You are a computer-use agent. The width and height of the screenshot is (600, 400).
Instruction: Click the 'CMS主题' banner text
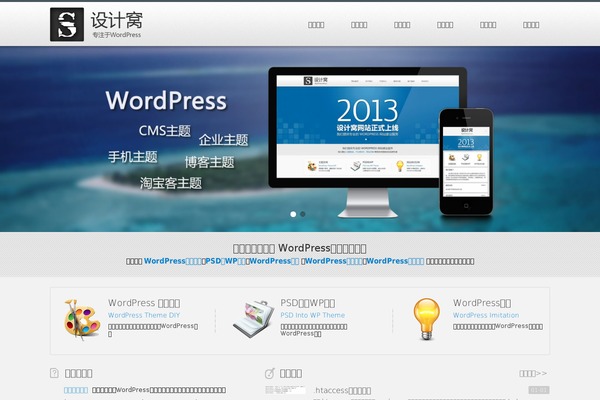coord(165,131)
